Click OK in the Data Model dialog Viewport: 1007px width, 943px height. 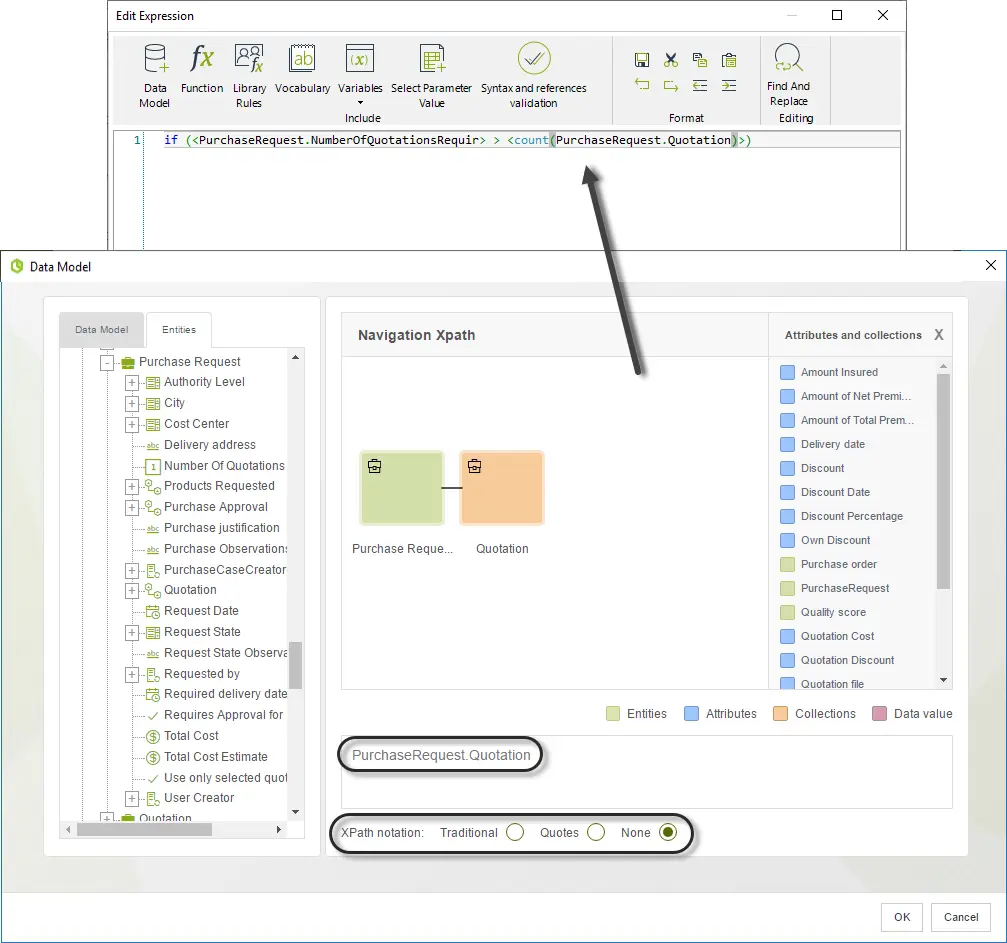coord(902,917)
